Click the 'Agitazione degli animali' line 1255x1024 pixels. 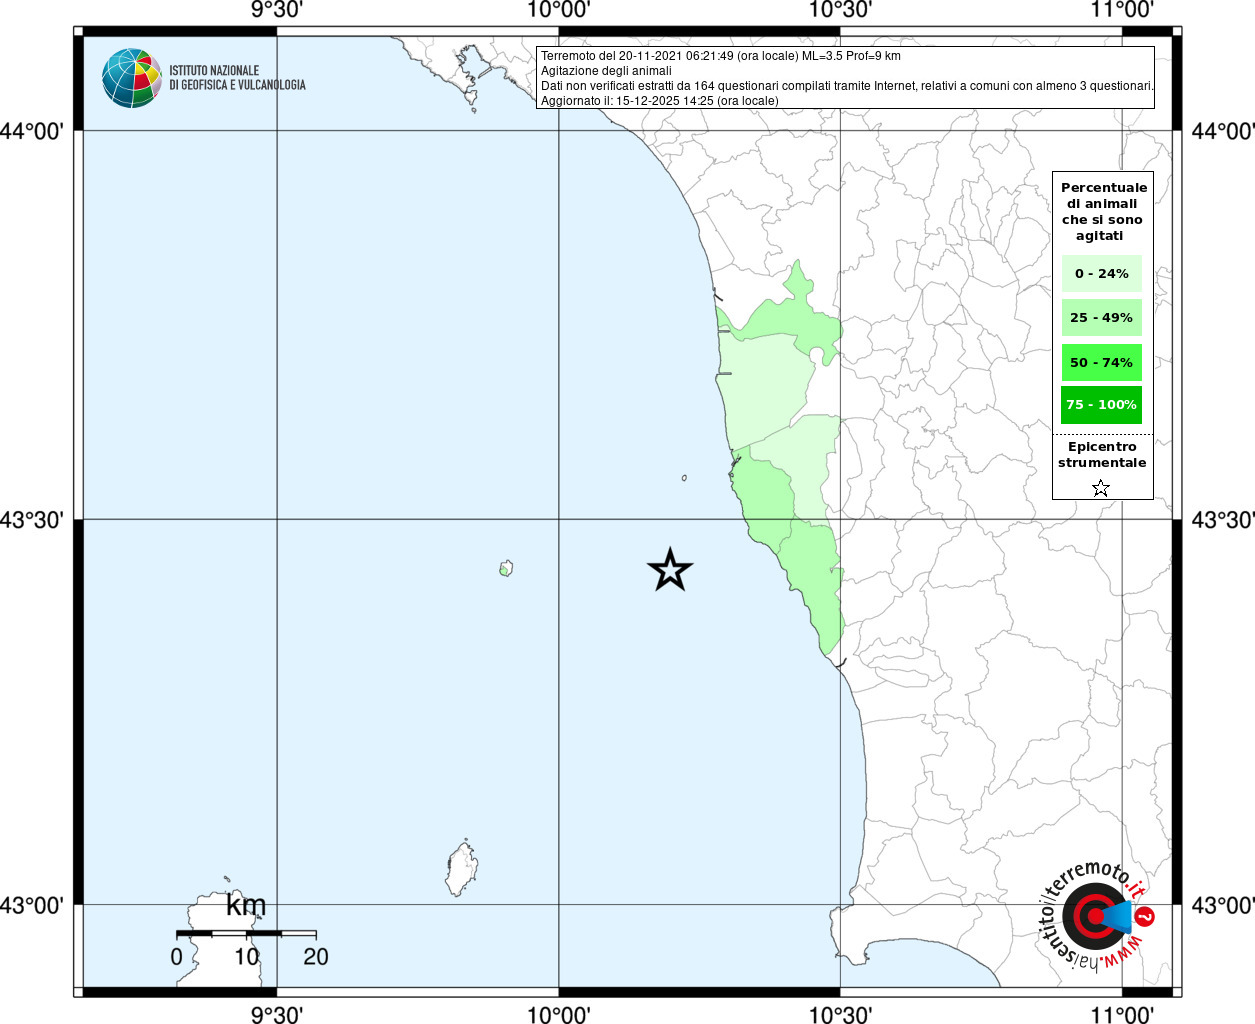point(606,71)
